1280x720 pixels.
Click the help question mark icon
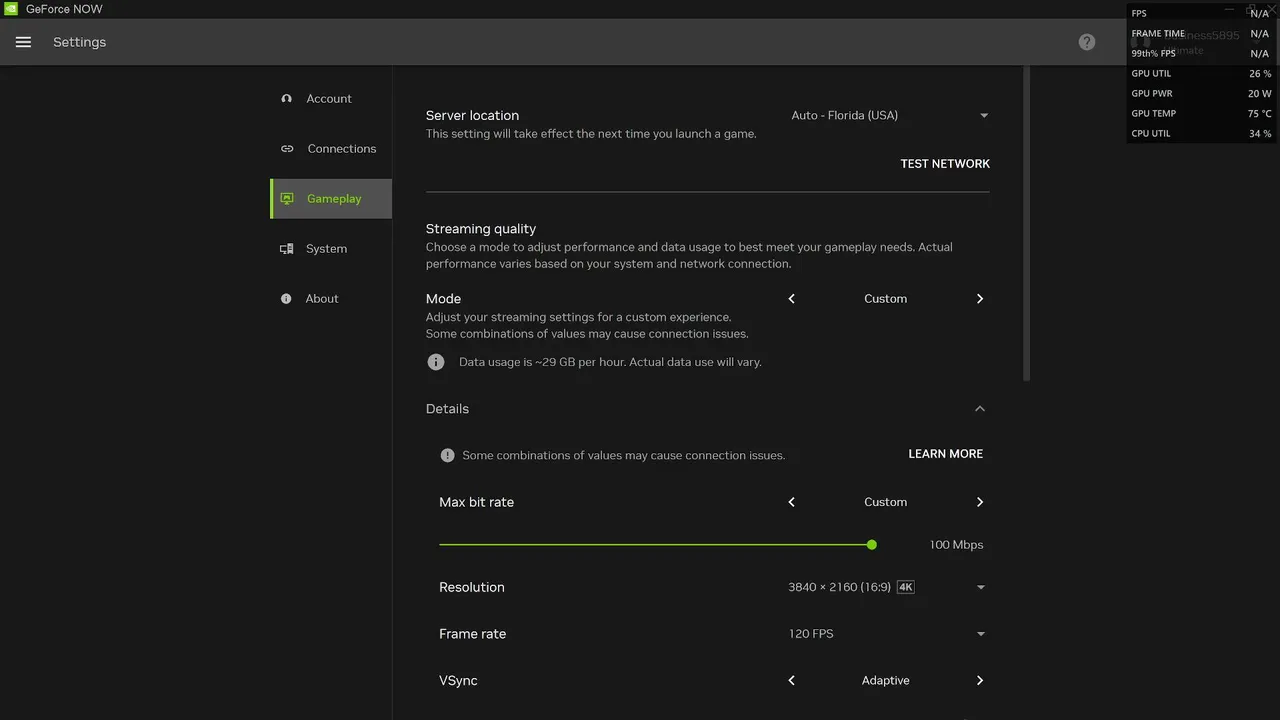tap(1087, 42)
